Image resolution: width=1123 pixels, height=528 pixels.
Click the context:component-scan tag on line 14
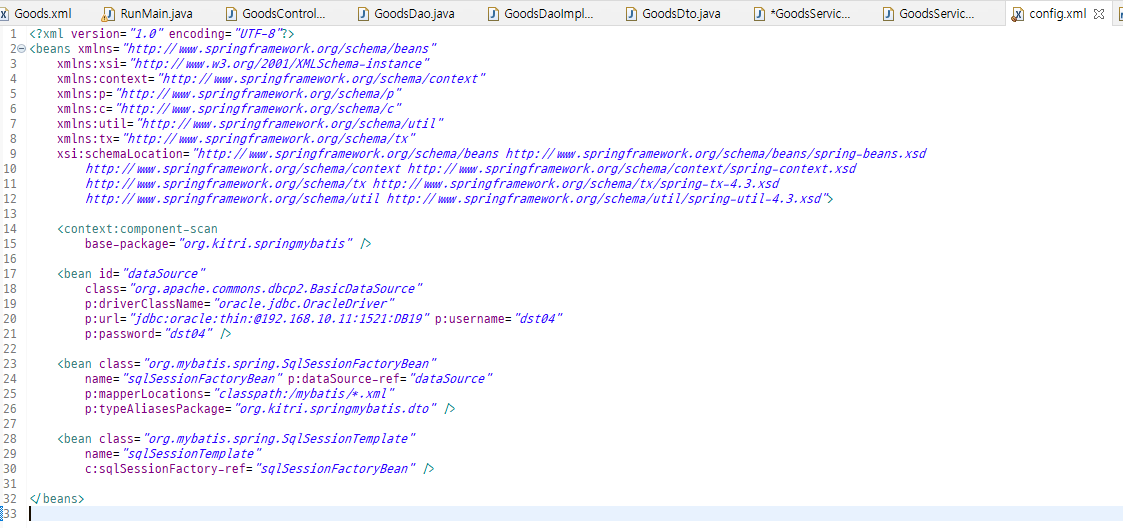point(138,229)
